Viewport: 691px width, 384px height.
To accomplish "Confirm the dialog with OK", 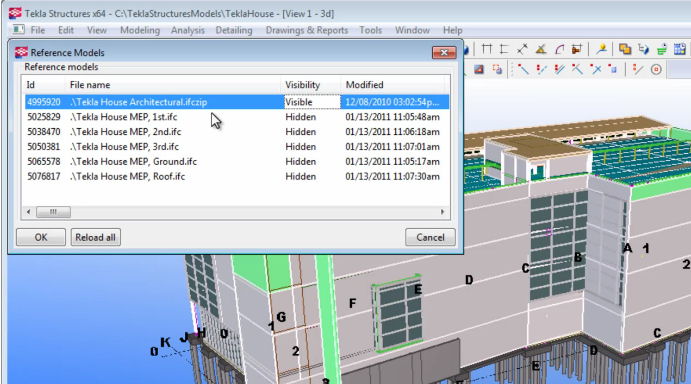I will click(41, 237).
